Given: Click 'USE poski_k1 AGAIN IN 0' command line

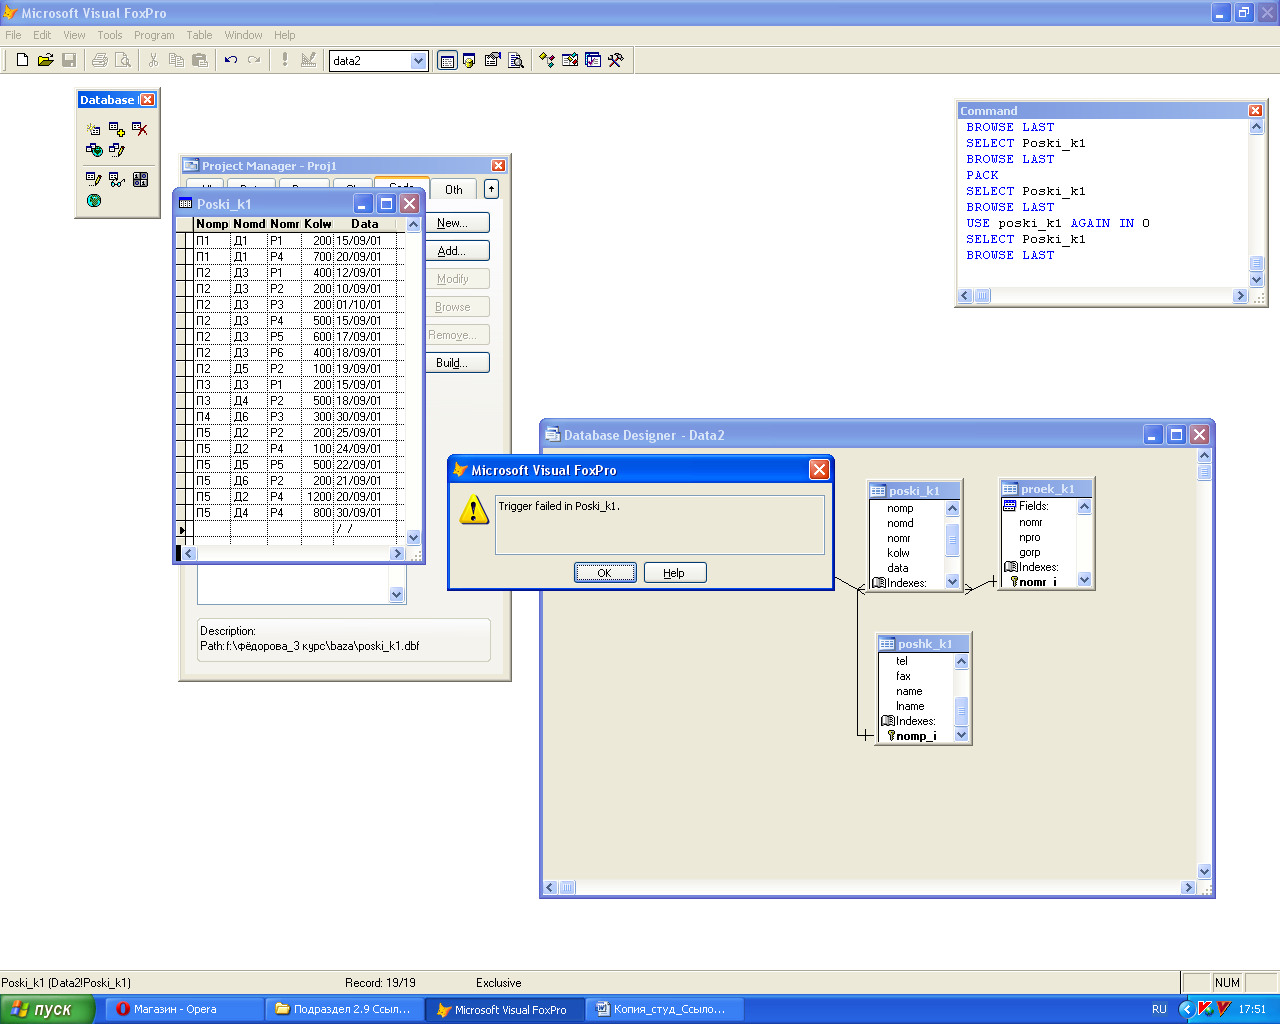Looking at the screenshot, I should click(x=1058, y=223).
